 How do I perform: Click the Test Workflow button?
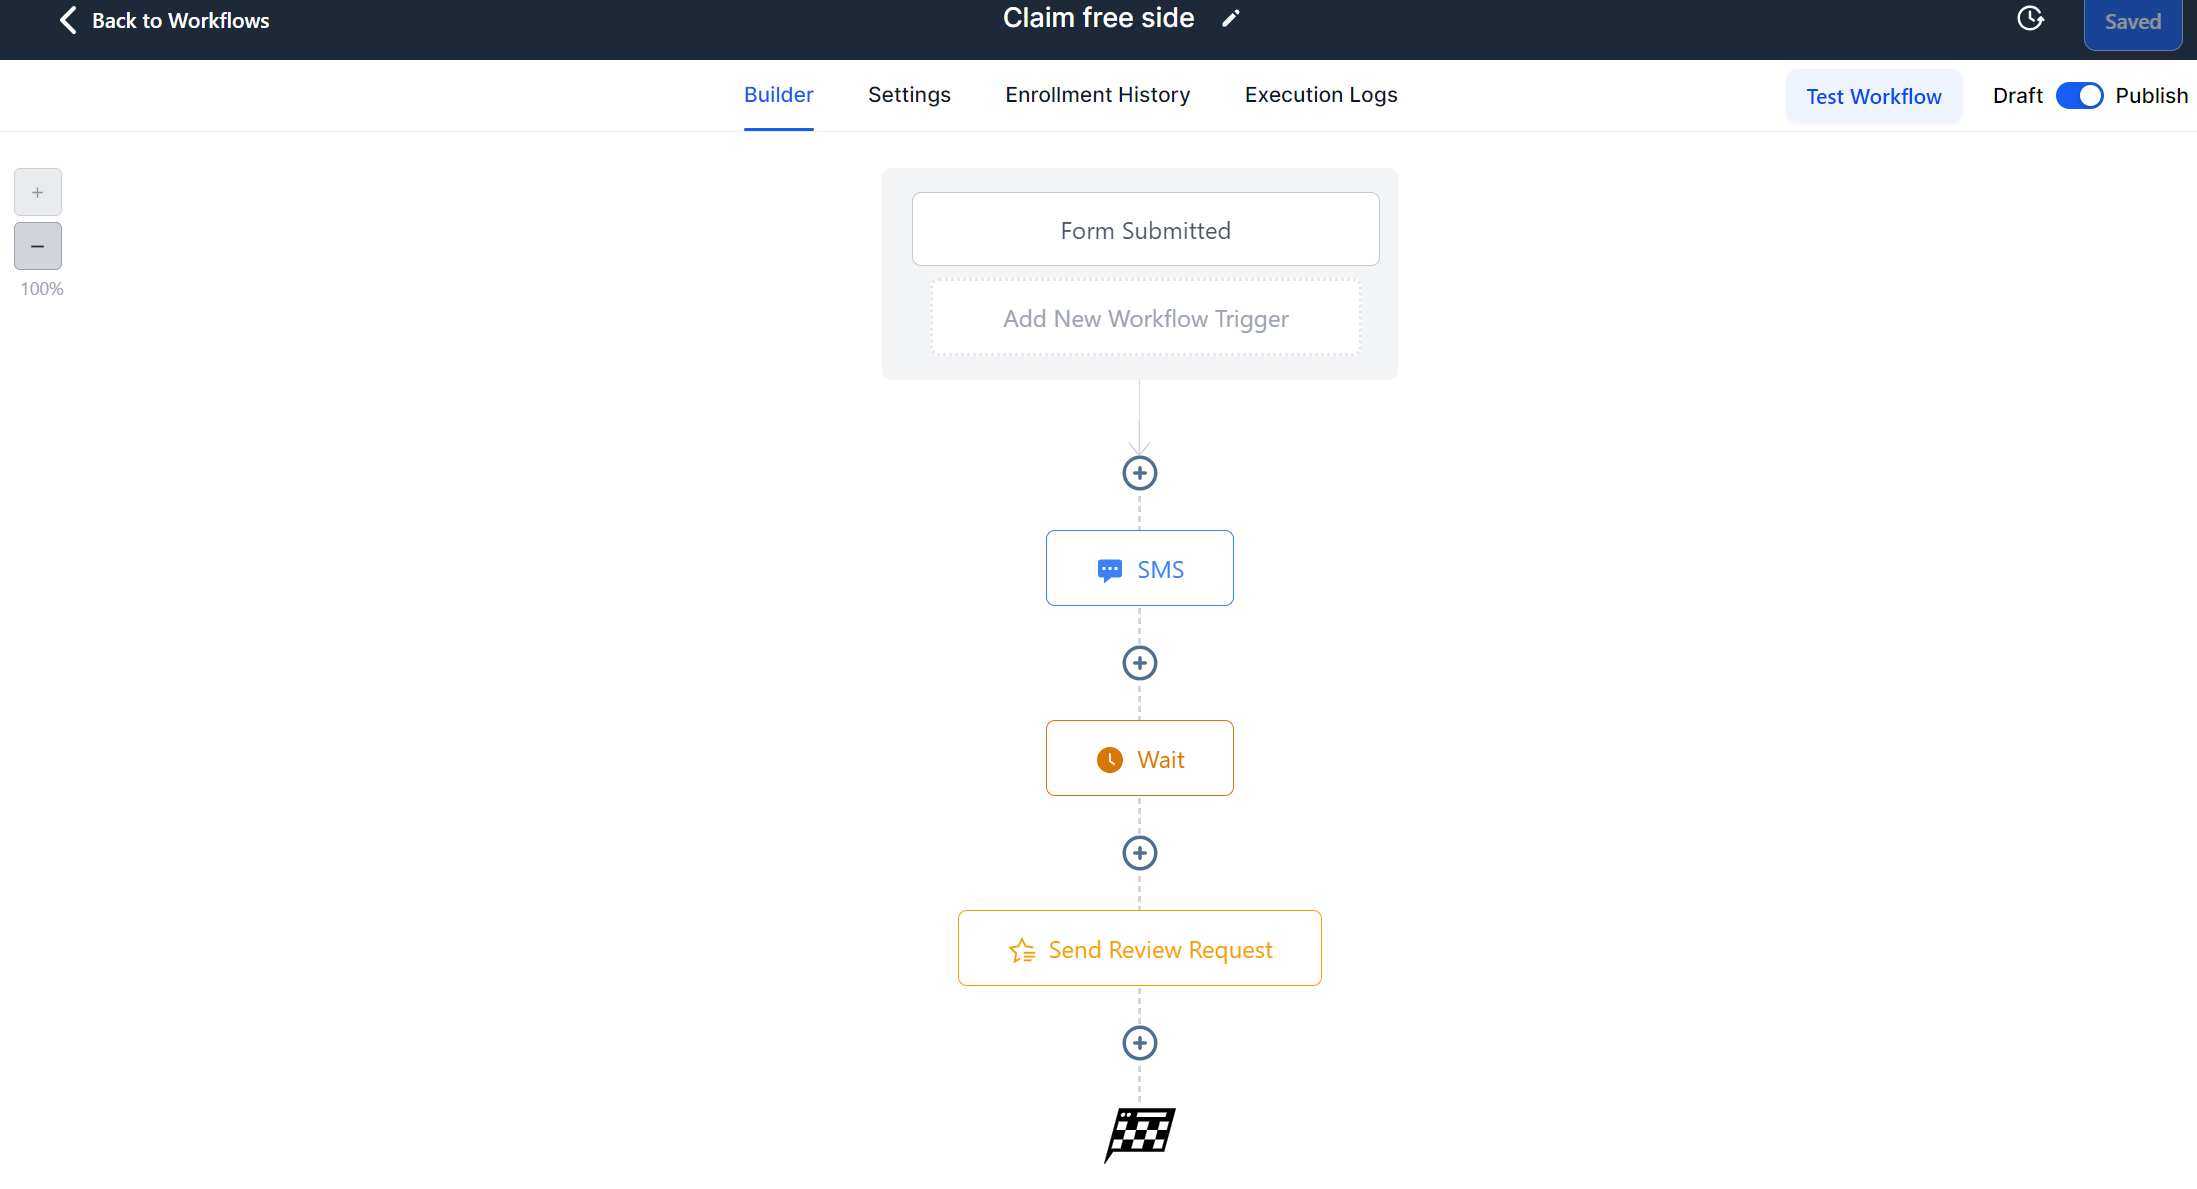1874,97
